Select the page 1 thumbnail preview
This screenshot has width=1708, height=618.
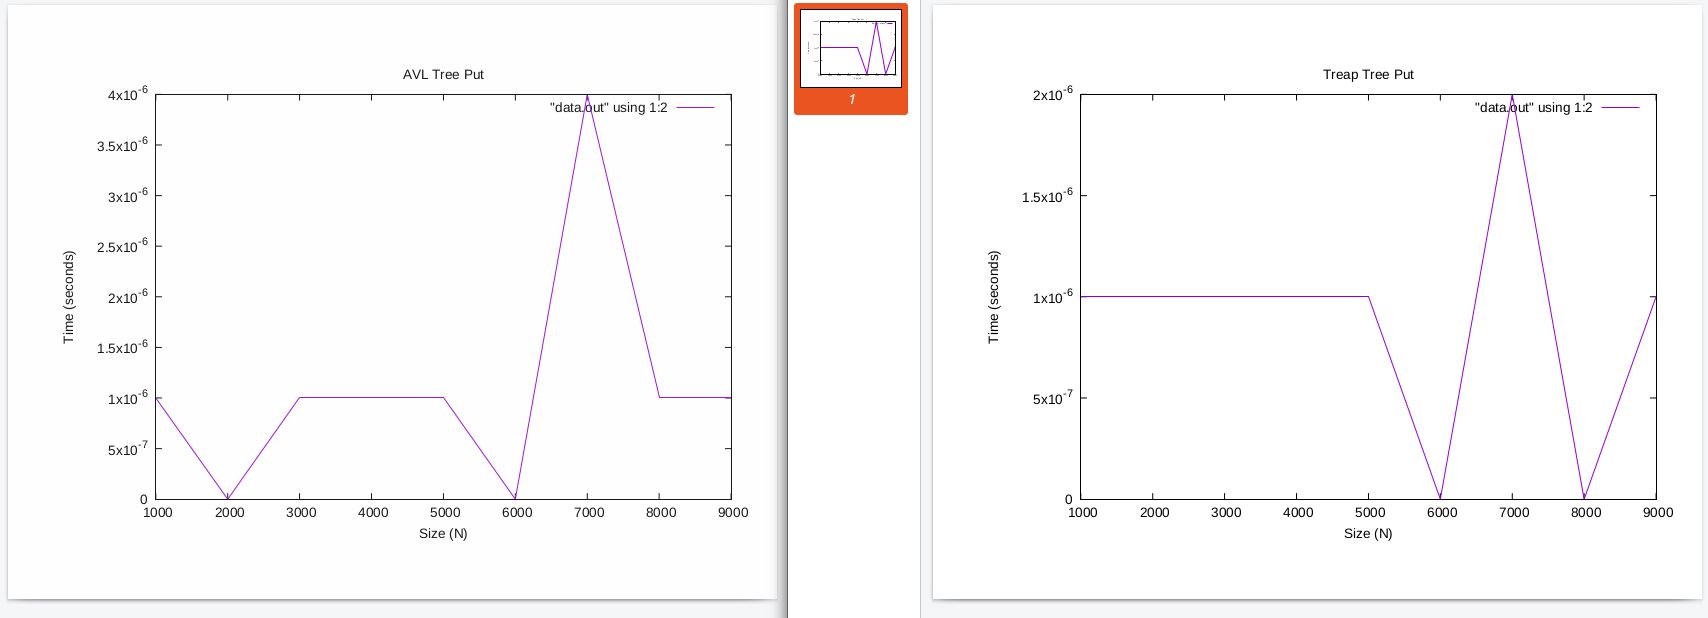pos(850,48)
